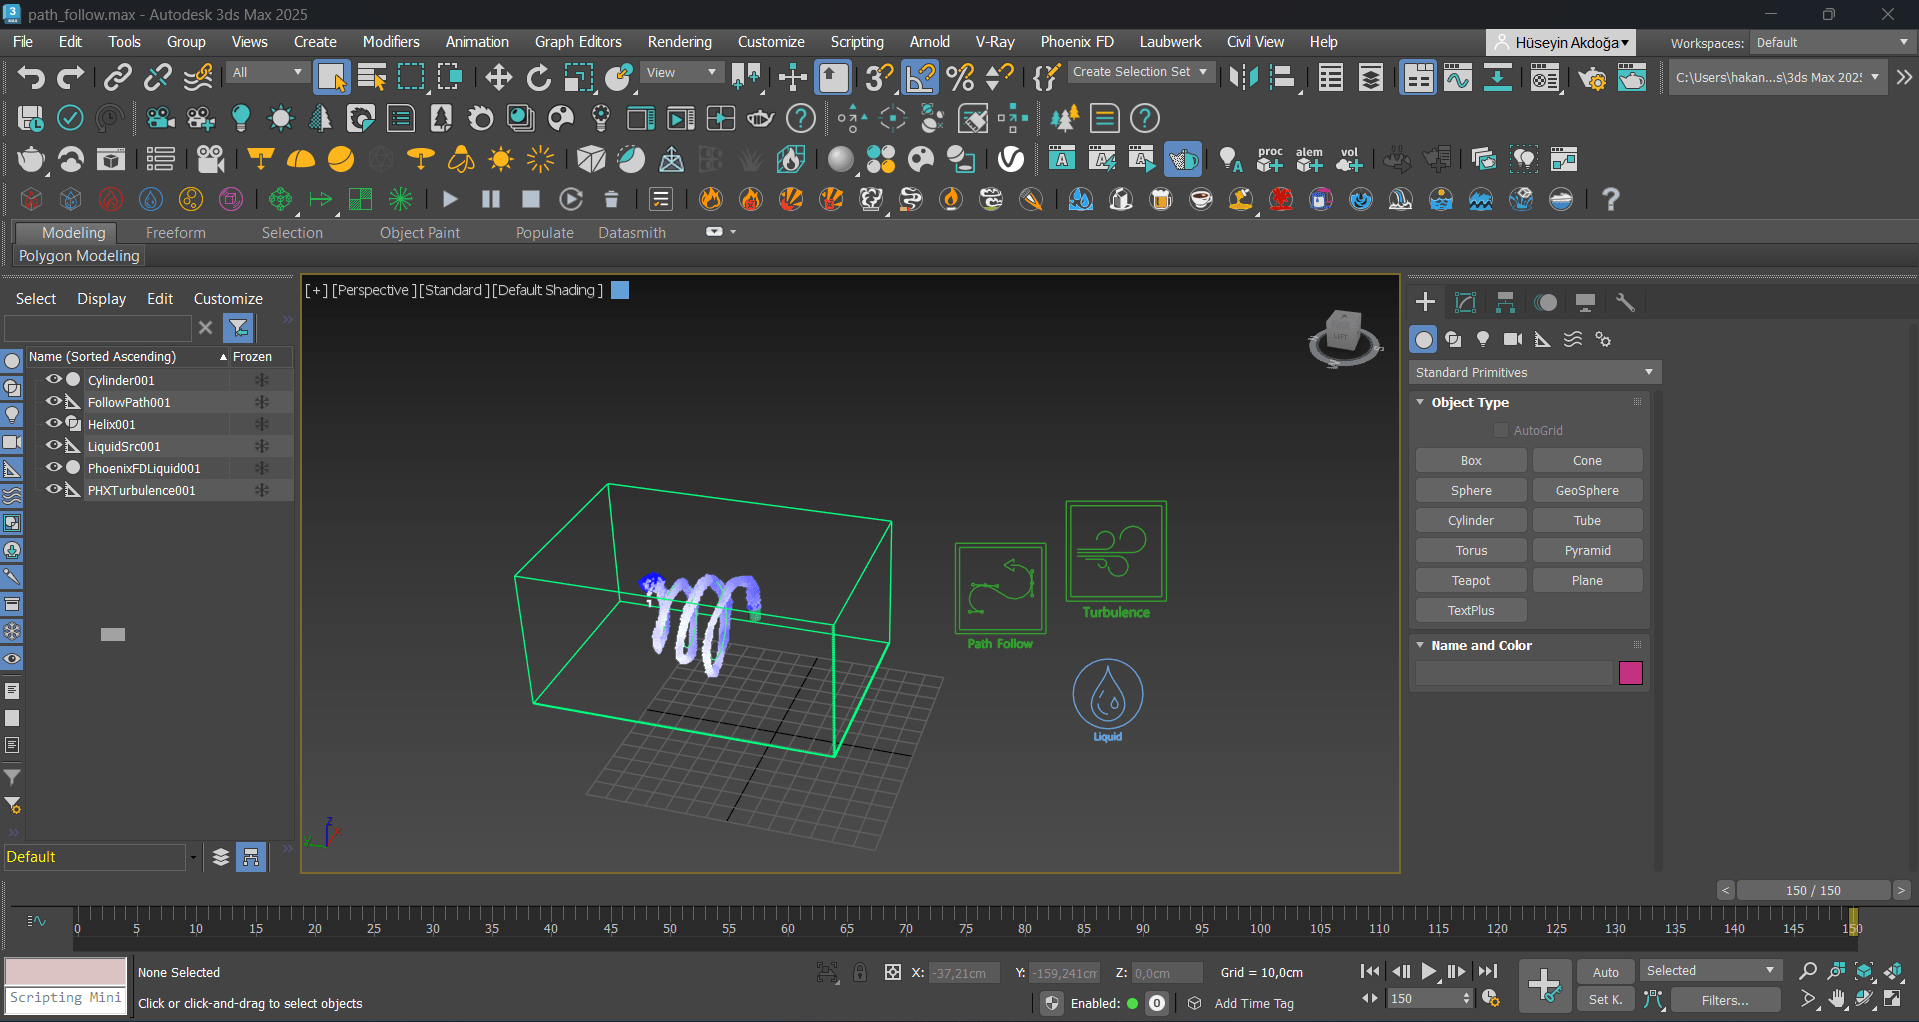Click the Undo icon

(30, 77)
